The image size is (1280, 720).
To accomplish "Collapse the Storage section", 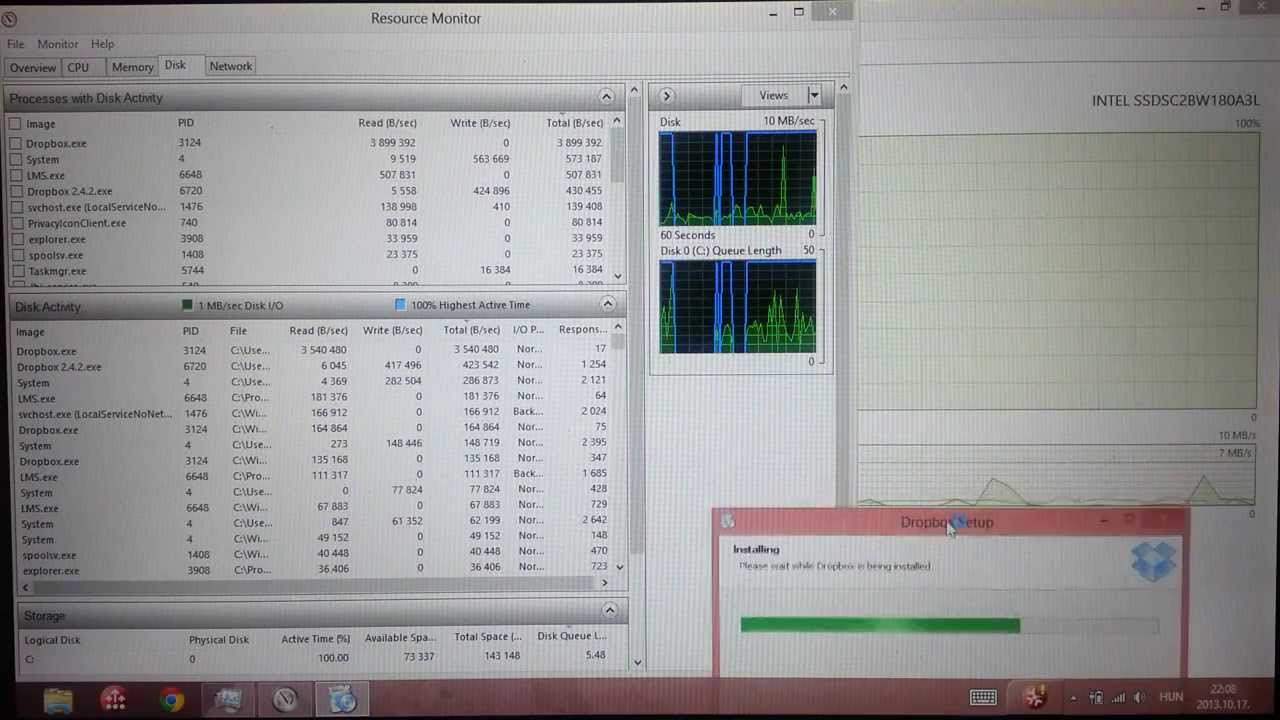I will (609, 610).
